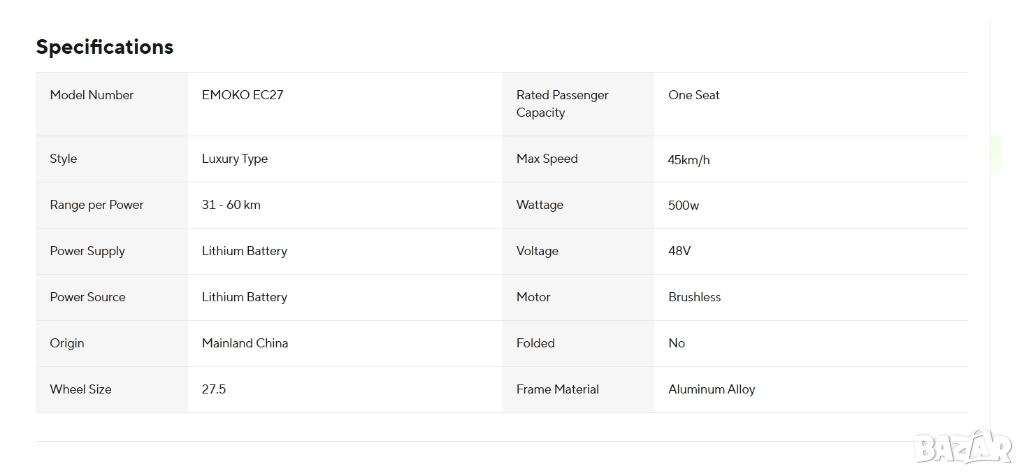Image resolution: width=1024 pixels, height=476 pixels.
Task: Click the Specifications heading
Action: [x=105, y=47]
